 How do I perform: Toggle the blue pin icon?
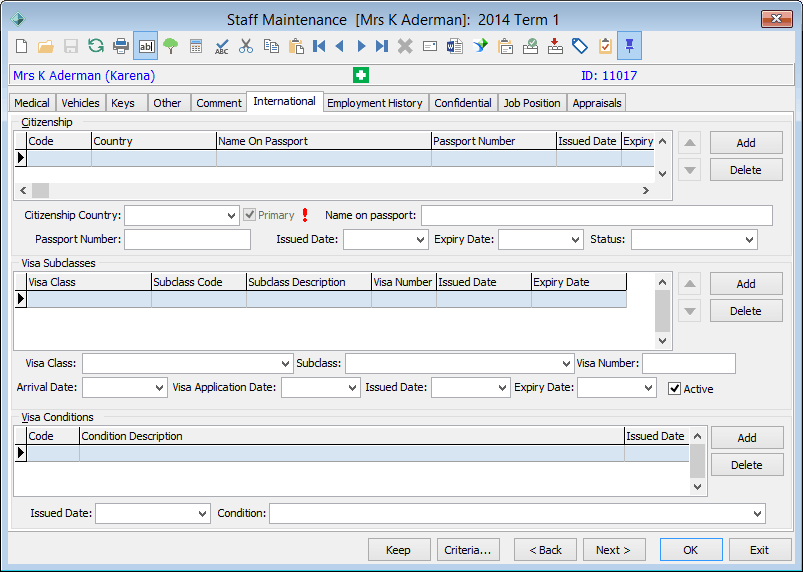click(x=629, y=46)
